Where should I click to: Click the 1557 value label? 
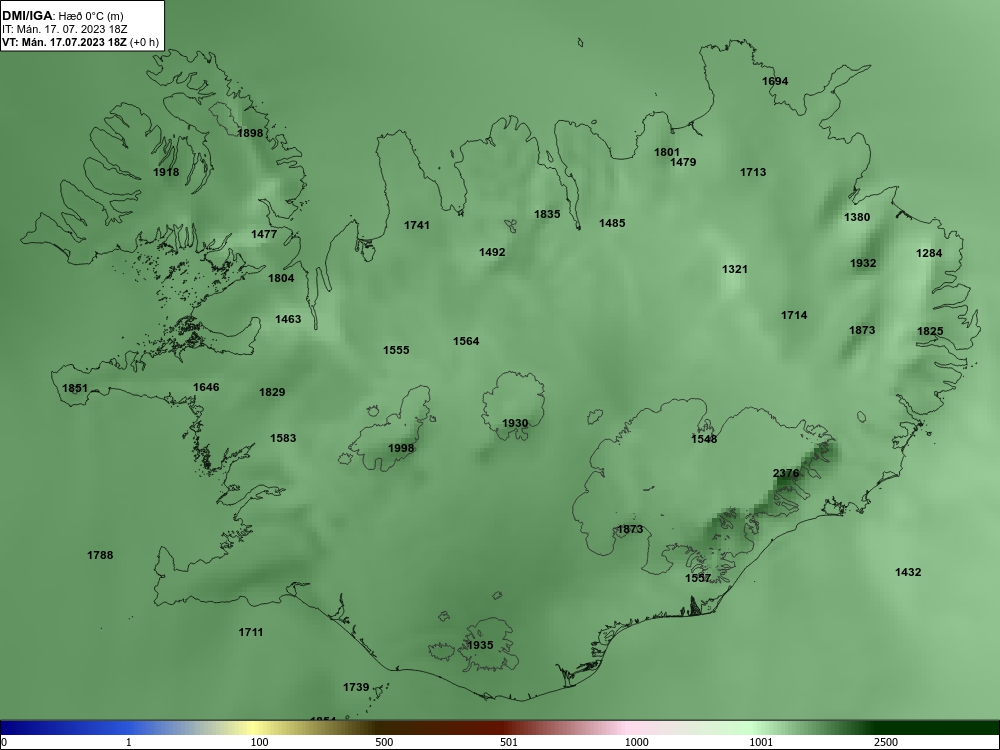pos(698,578)
